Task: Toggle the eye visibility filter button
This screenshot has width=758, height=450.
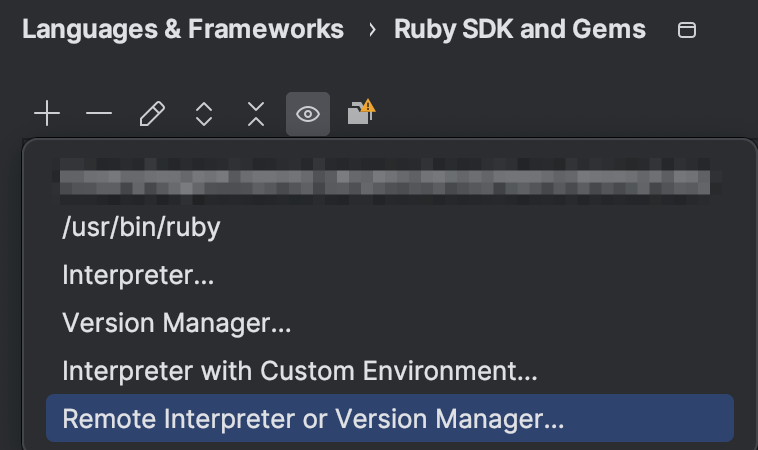Action: point(308,114)
